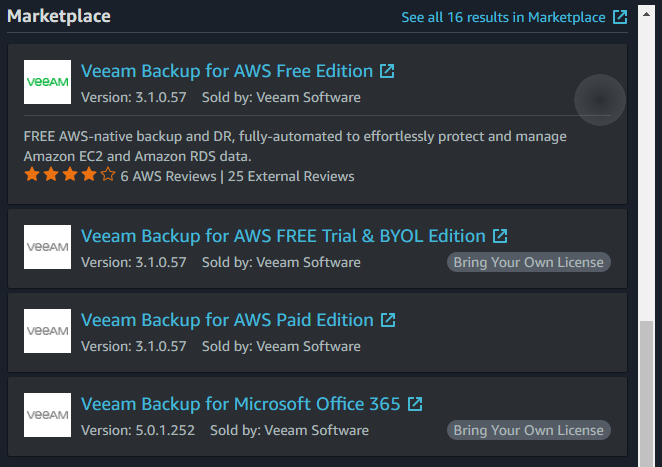This screenshot has width=662, height=467.
Task: Click external link icon beside Marketplace results link
Action: click(620, 17)
